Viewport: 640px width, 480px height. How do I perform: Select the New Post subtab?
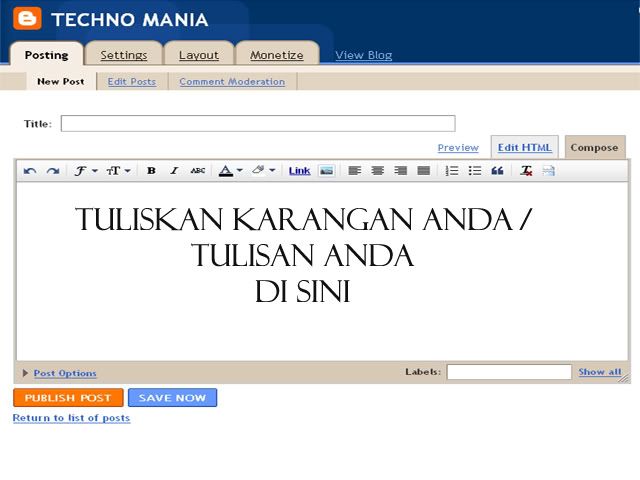[x=61, y=81]
